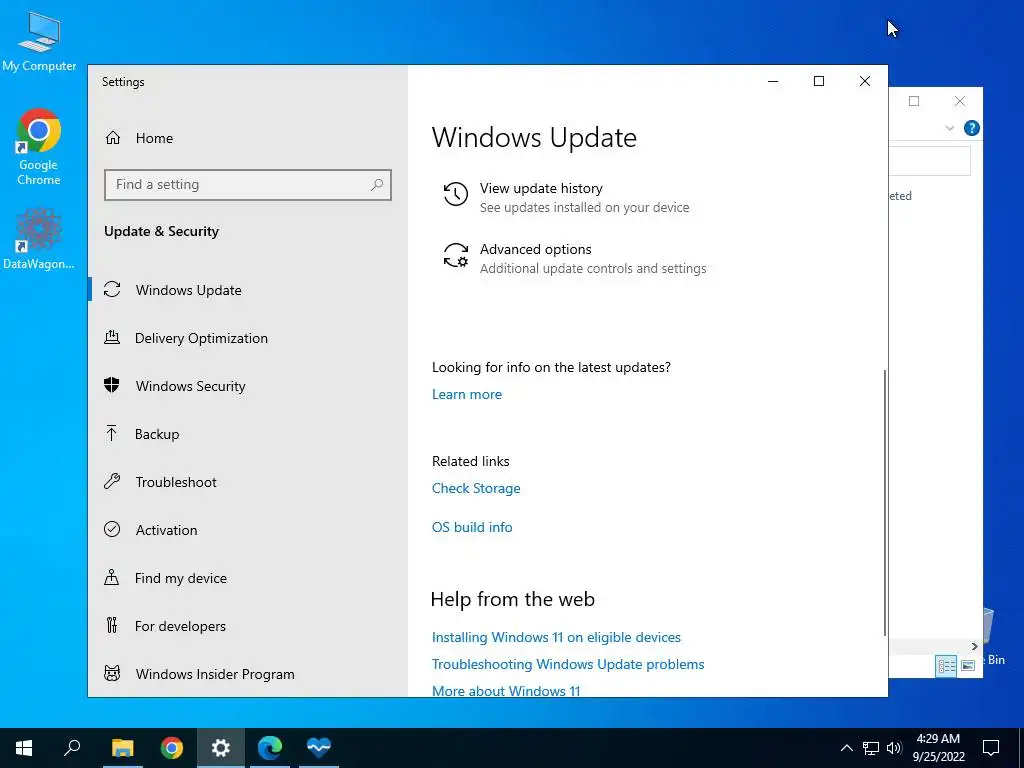This screenshot has width=1024, height=768.
Task: Open Delivery Optimization icon in sidebar
Action: tap(112, 338)
